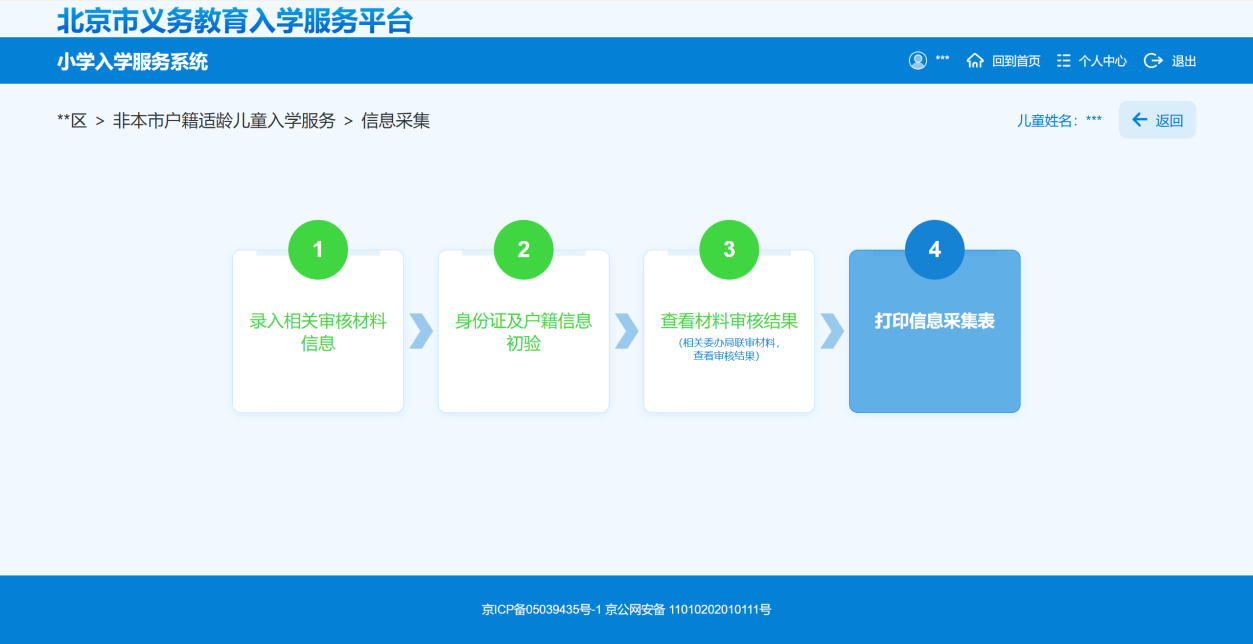Screen dimensions: 1253x644
Task: Click footer text 京ICP备05039435号-1
Action: [541, 609]
